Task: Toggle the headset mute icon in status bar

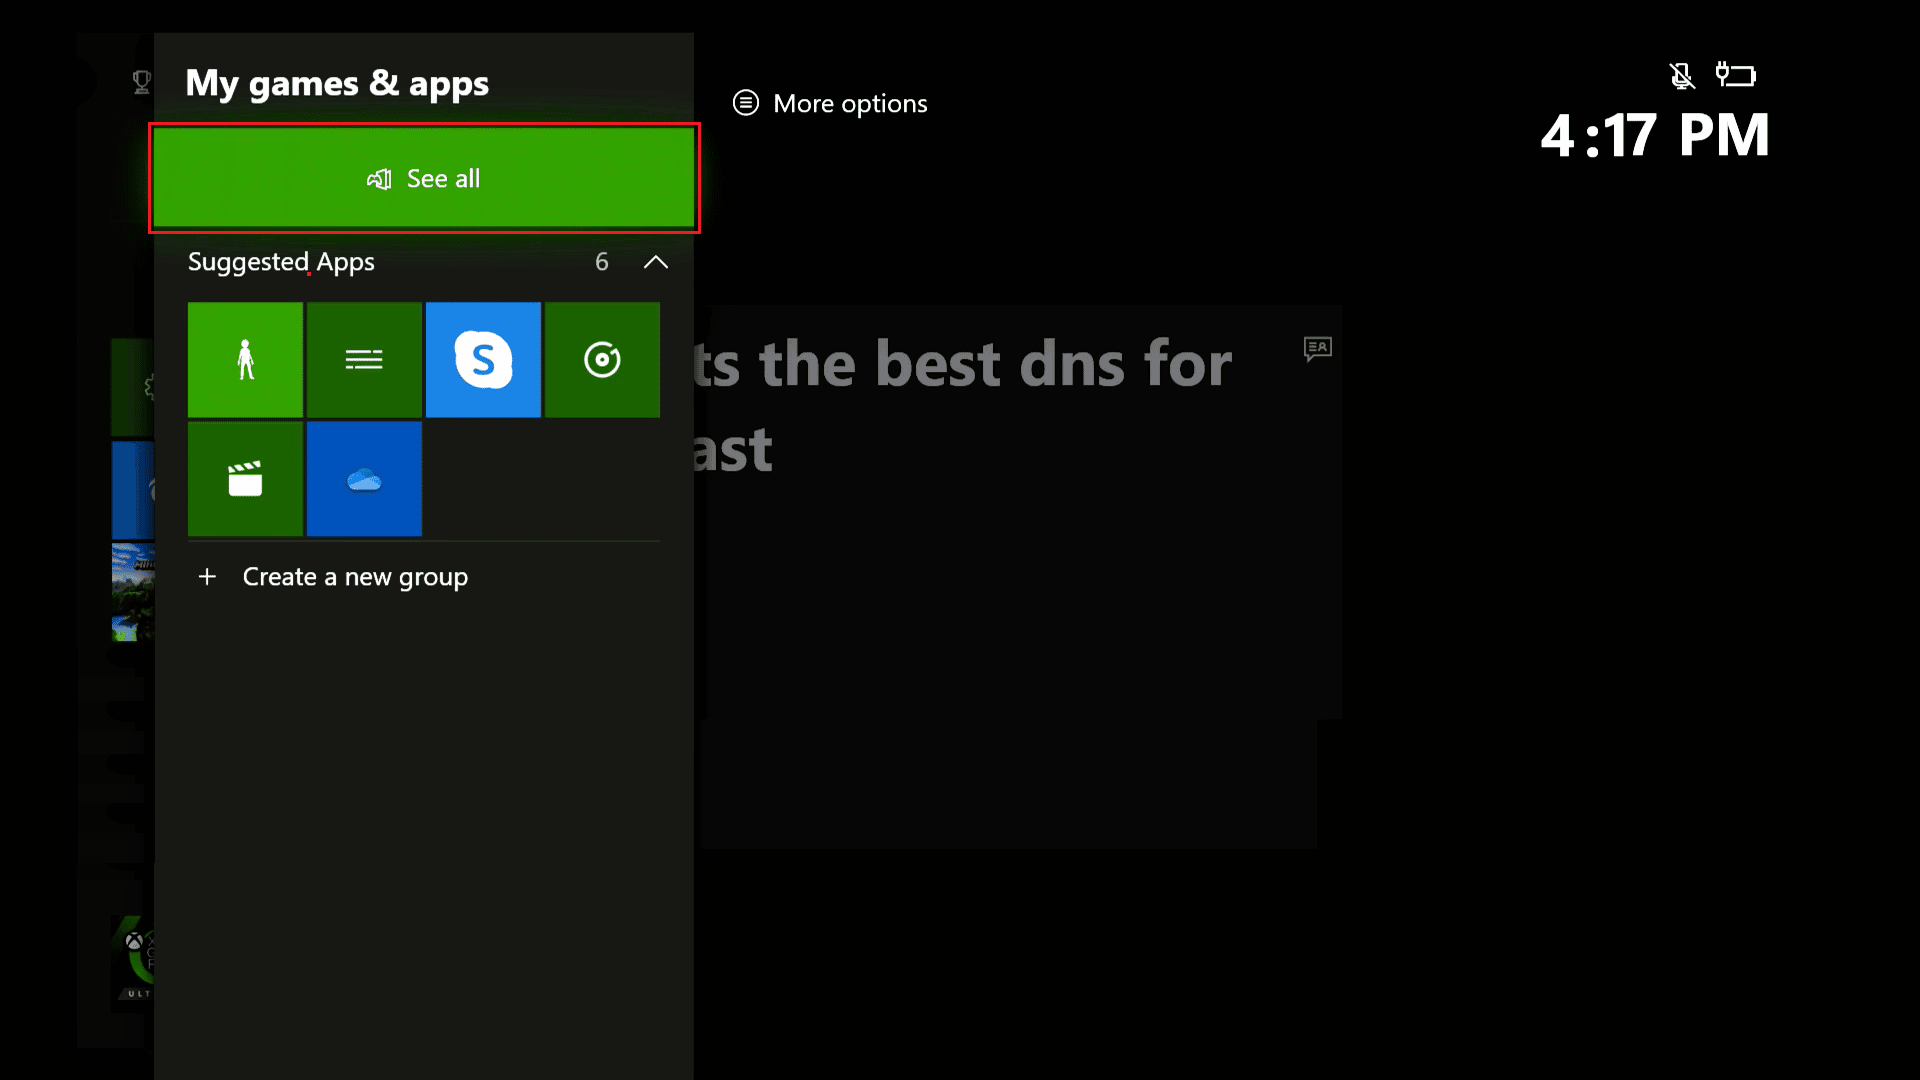Action: point(1681,75)
